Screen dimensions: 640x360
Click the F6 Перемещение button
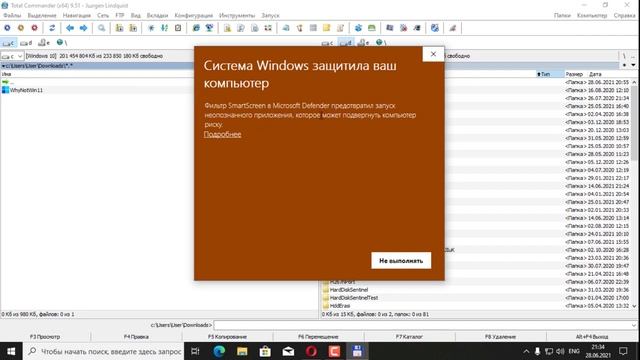318,337
